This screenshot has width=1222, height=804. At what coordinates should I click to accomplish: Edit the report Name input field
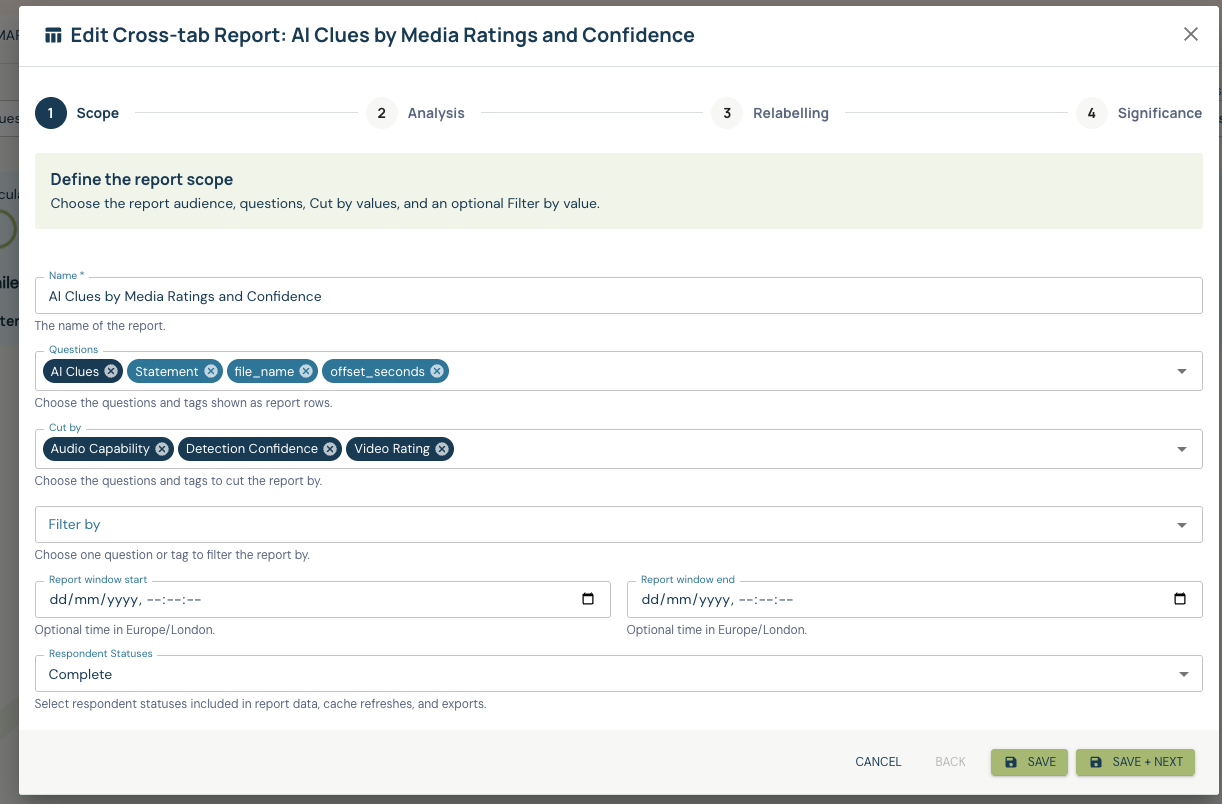(618, 296)
